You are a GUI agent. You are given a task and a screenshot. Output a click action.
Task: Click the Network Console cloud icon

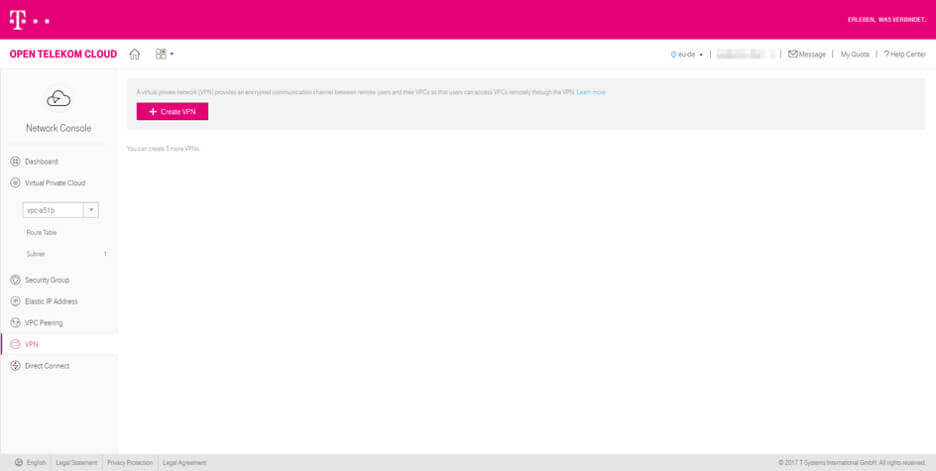point(58,98)
